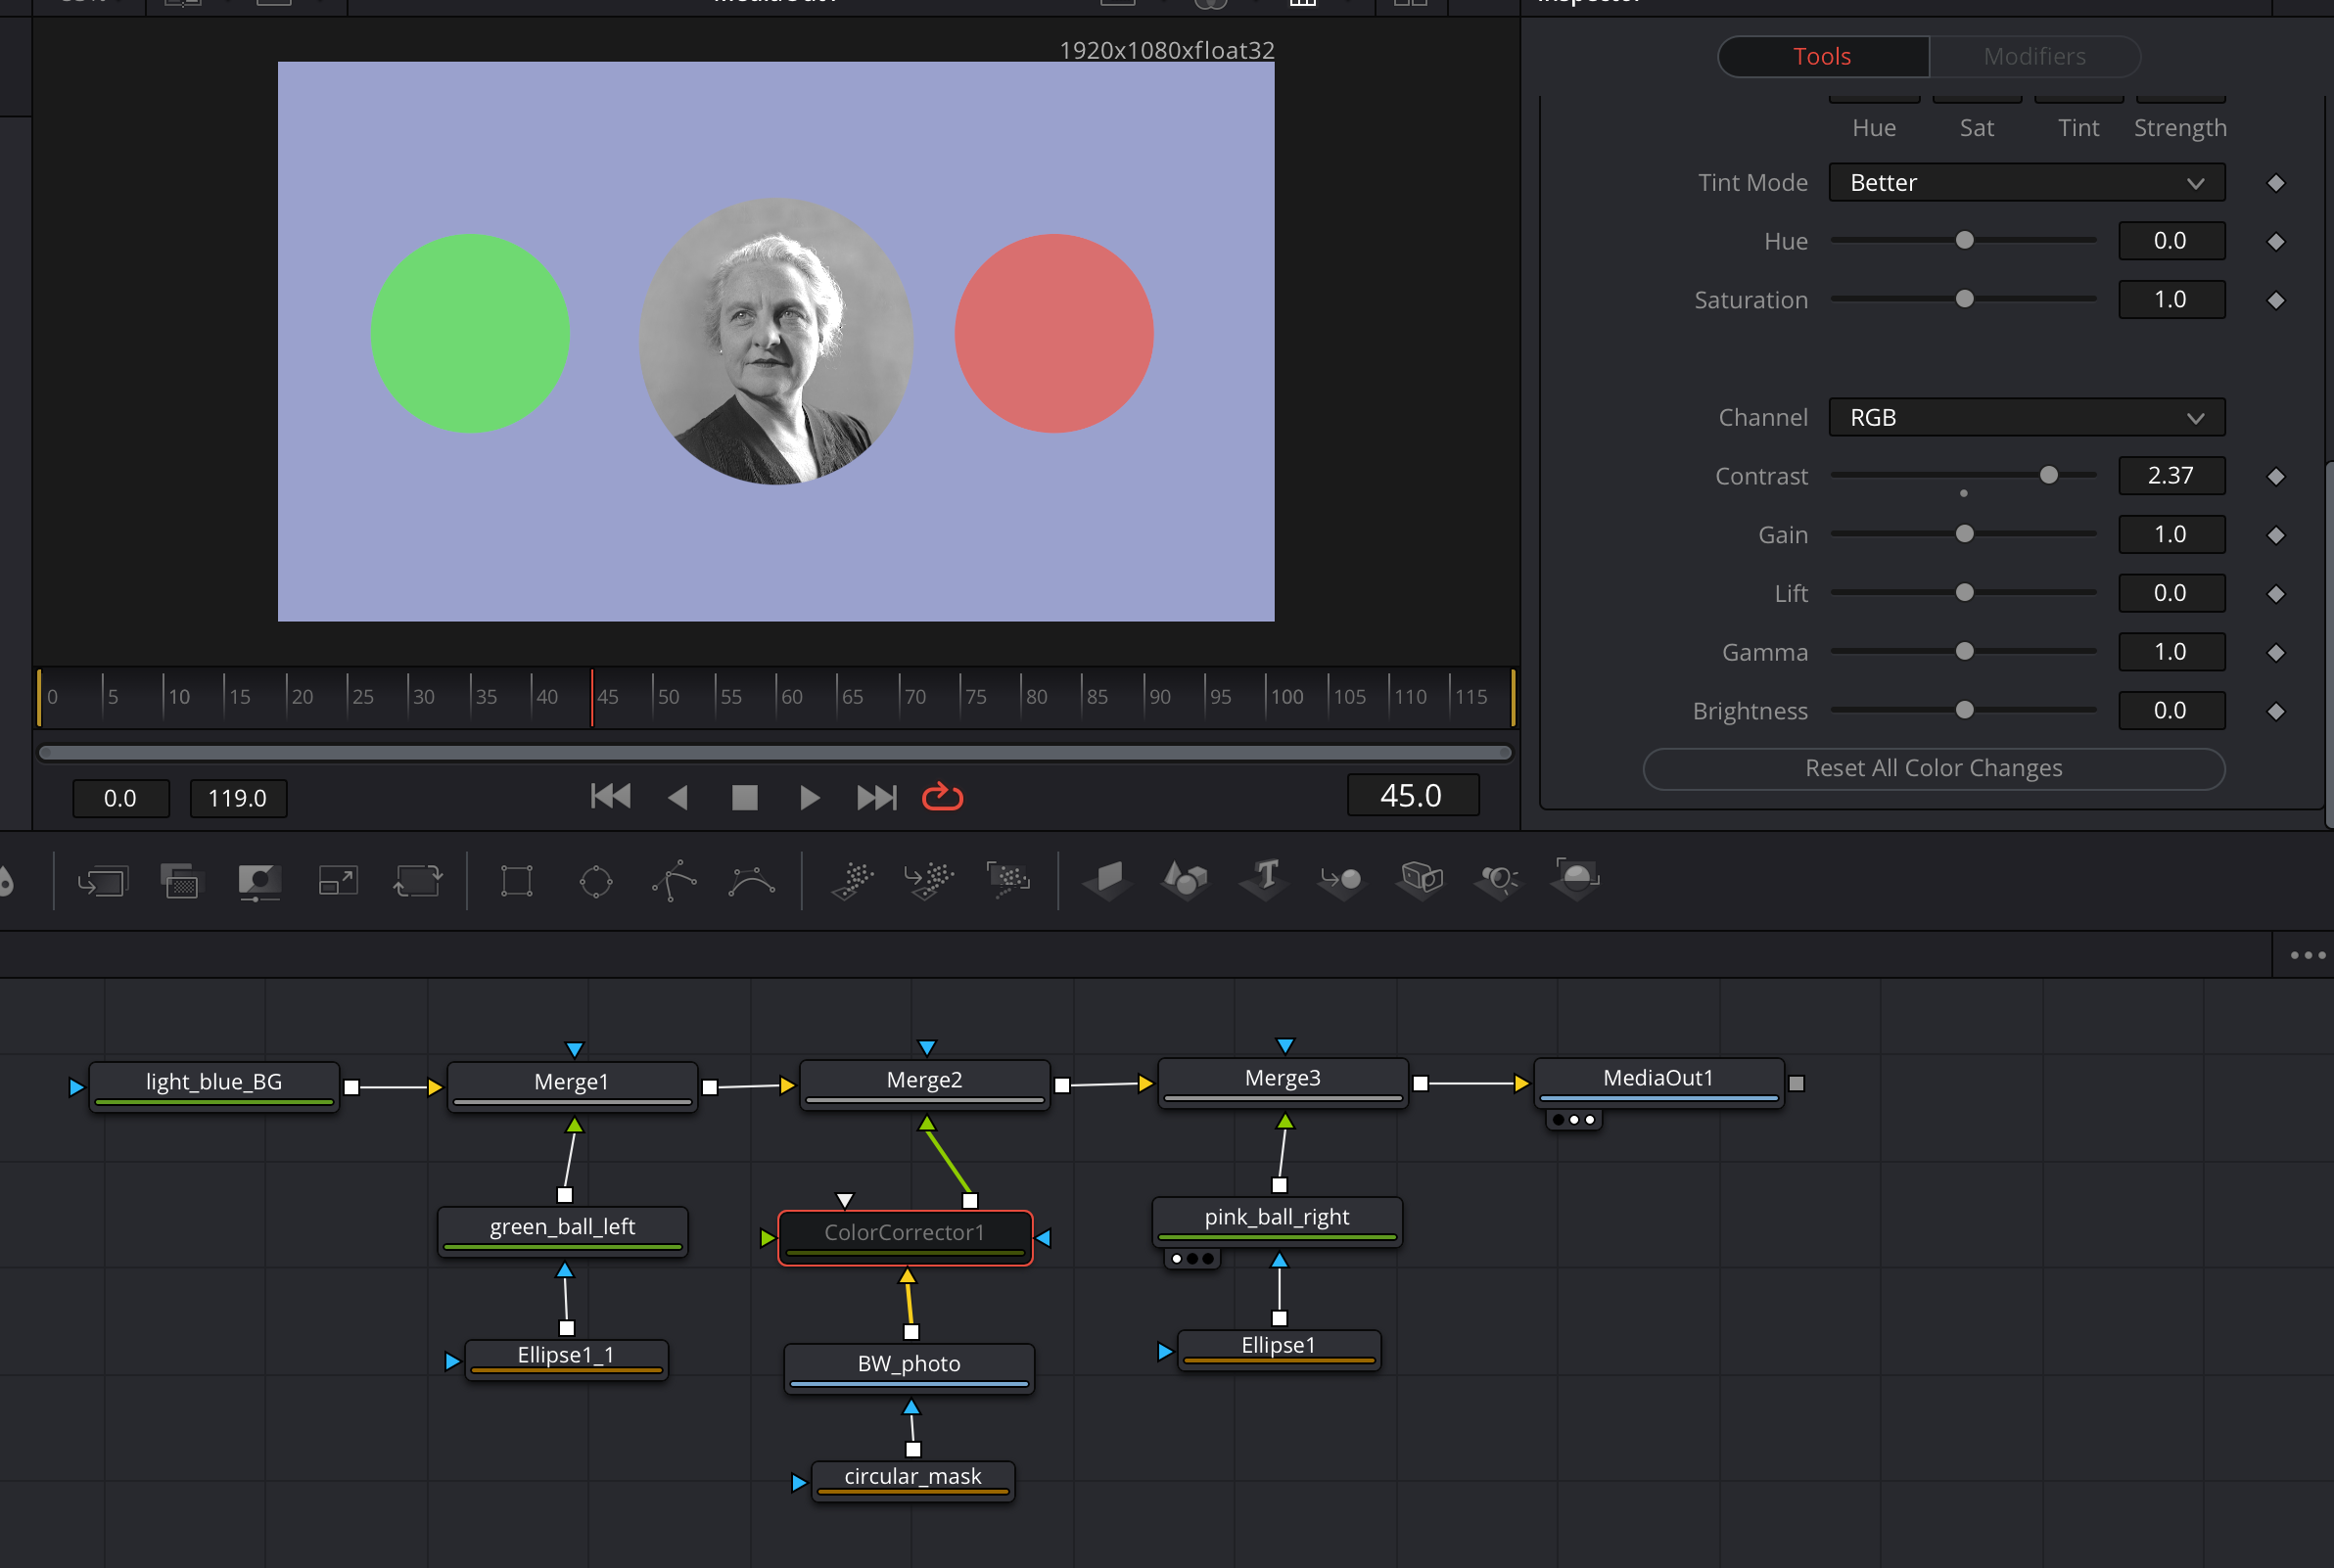
Task: Adjust the Hue slider handle
Action: (1964, 240)
